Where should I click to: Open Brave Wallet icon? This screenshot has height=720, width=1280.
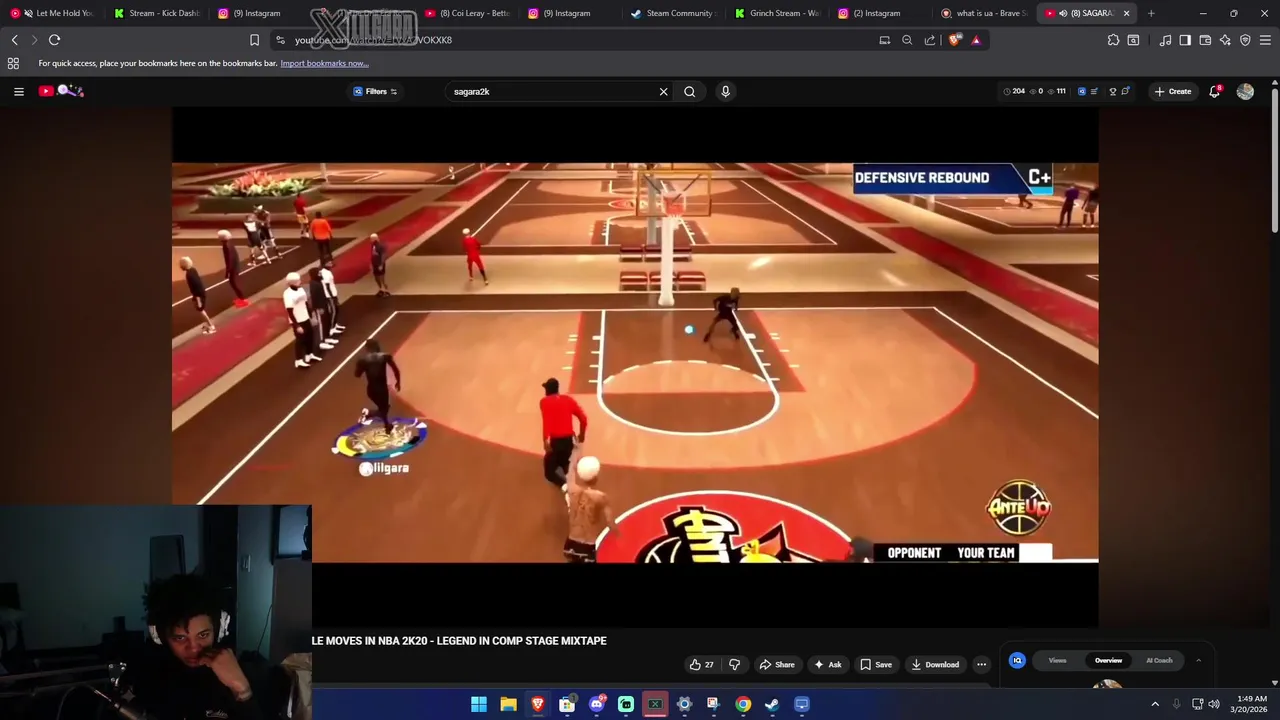pyautogui.click(x=1205, y=40)
